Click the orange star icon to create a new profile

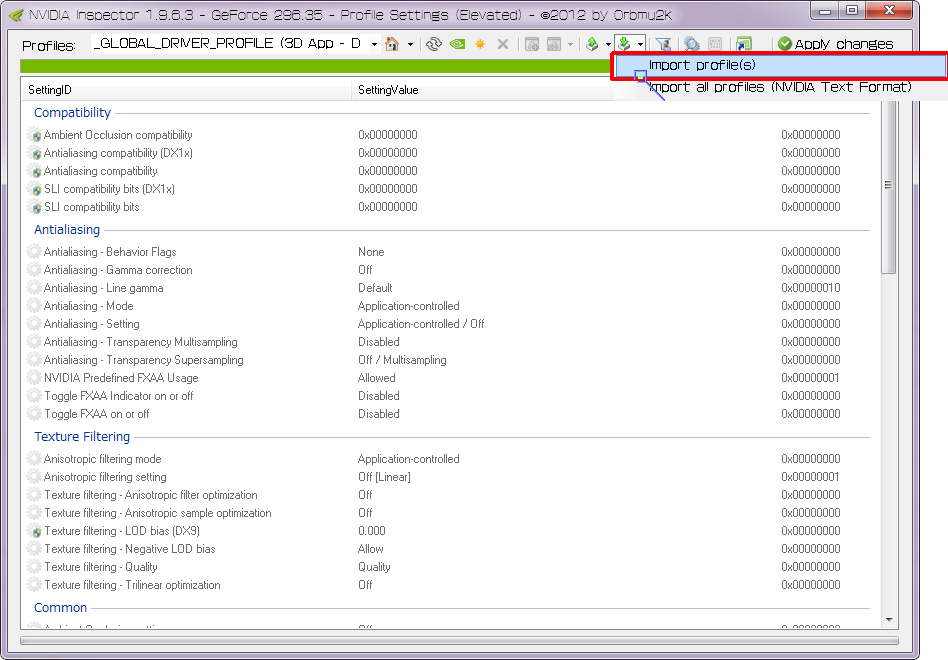pos(480,44)
